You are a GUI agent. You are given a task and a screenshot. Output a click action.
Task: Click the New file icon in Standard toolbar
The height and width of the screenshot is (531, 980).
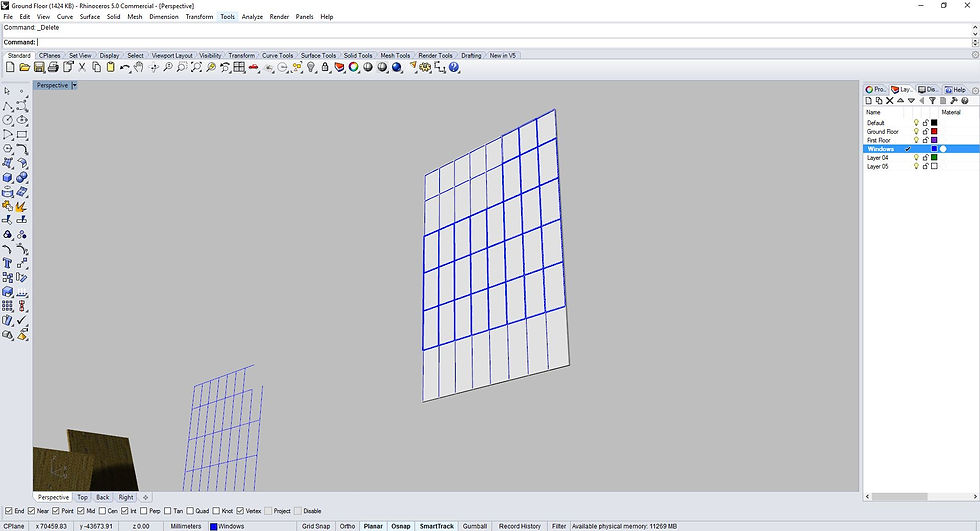tap(10, 67)
